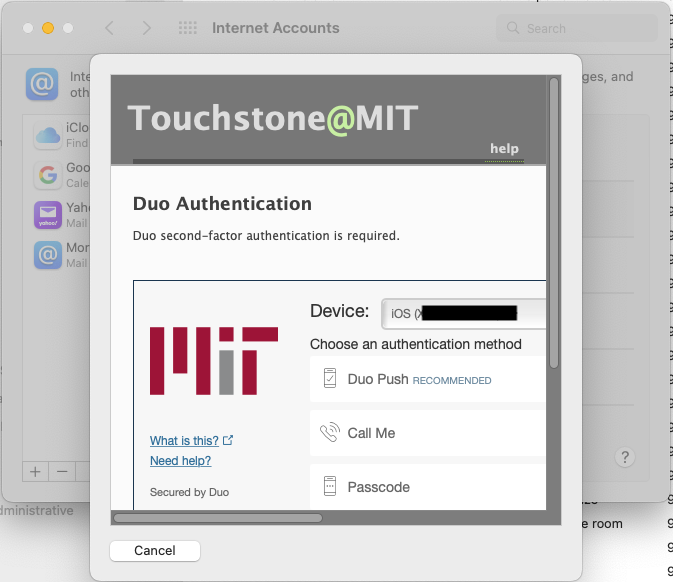Open the Touchstone help link
This screenshot has width=673, height=582.
pos(504,149)
